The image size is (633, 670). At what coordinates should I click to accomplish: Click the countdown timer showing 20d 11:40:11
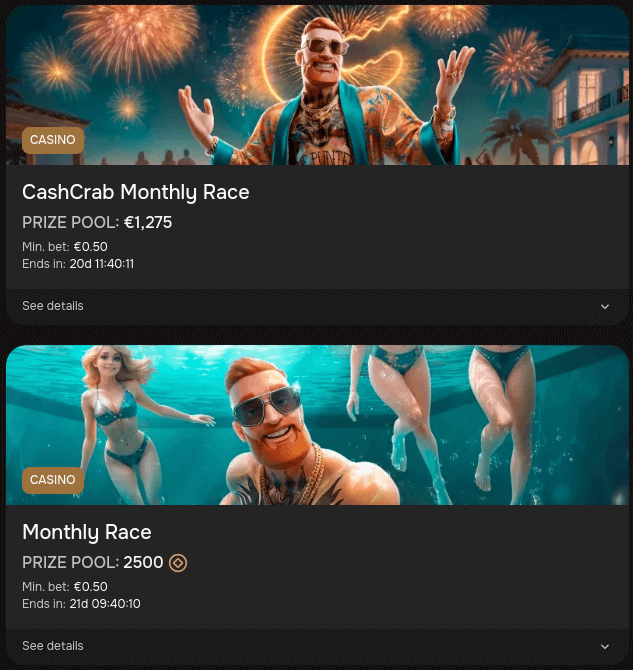click(101, 264)
